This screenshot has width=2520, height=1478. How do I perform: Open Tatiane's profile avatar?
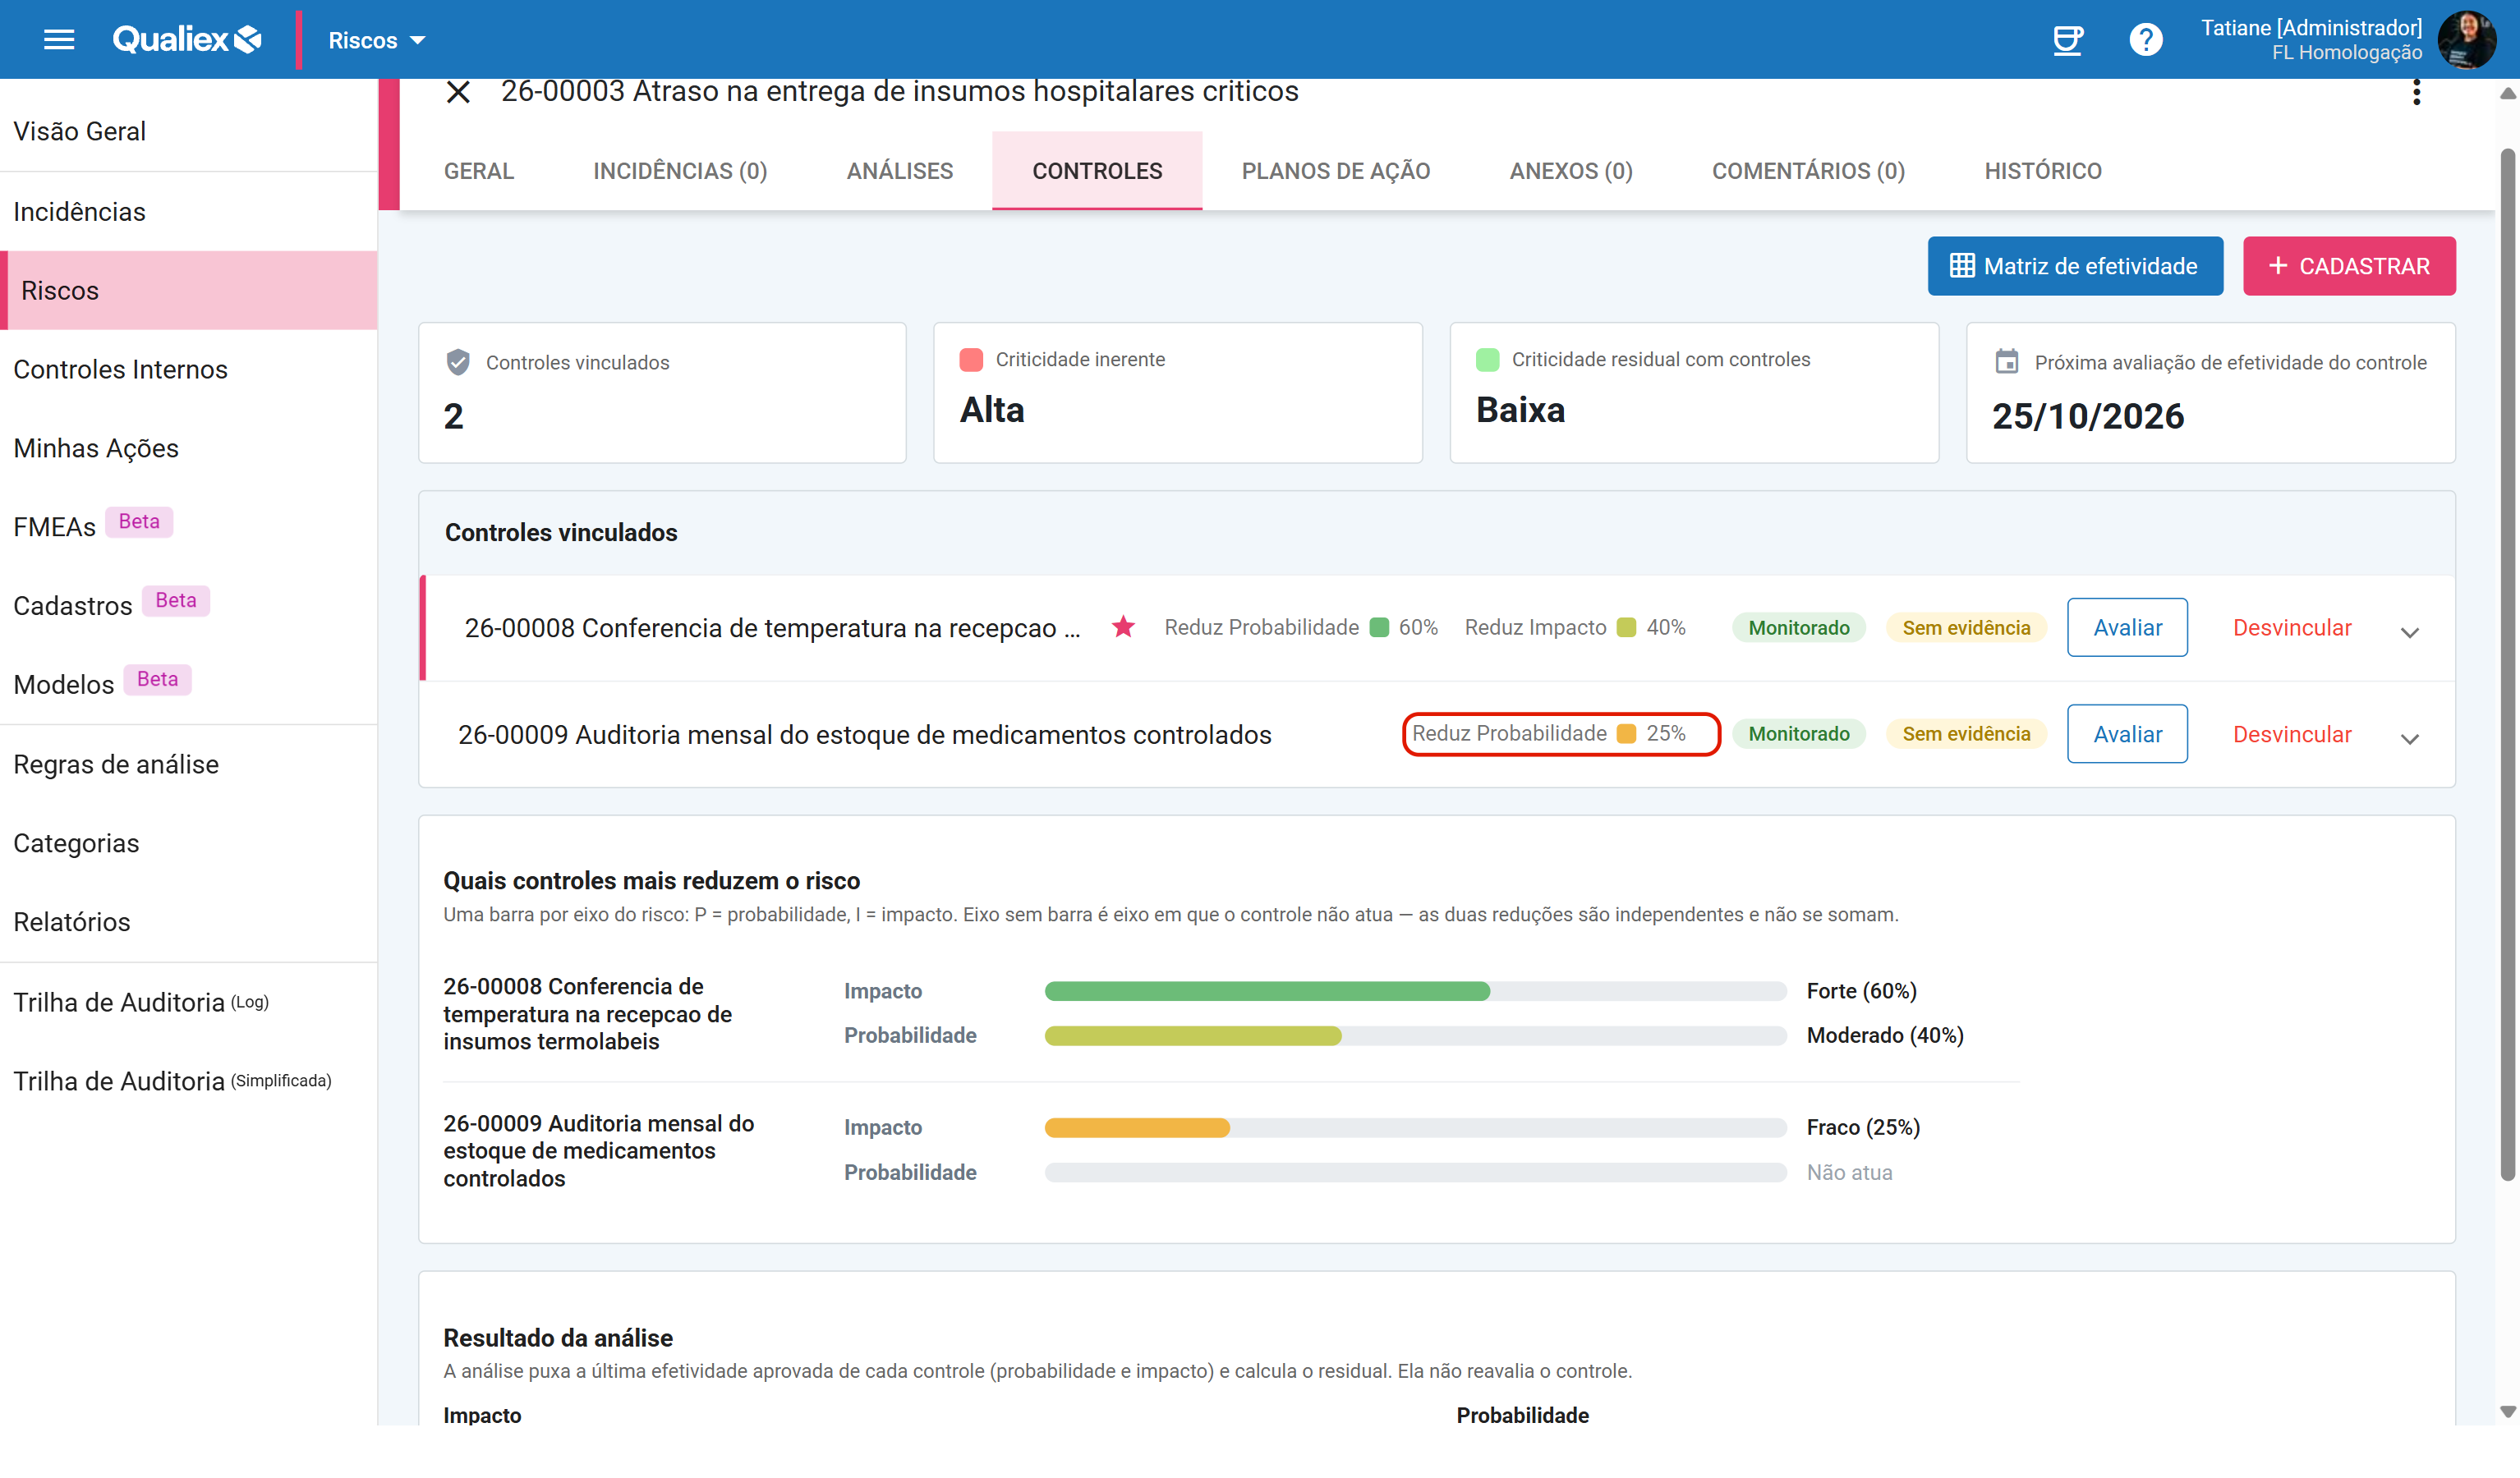click(2467, 40)
